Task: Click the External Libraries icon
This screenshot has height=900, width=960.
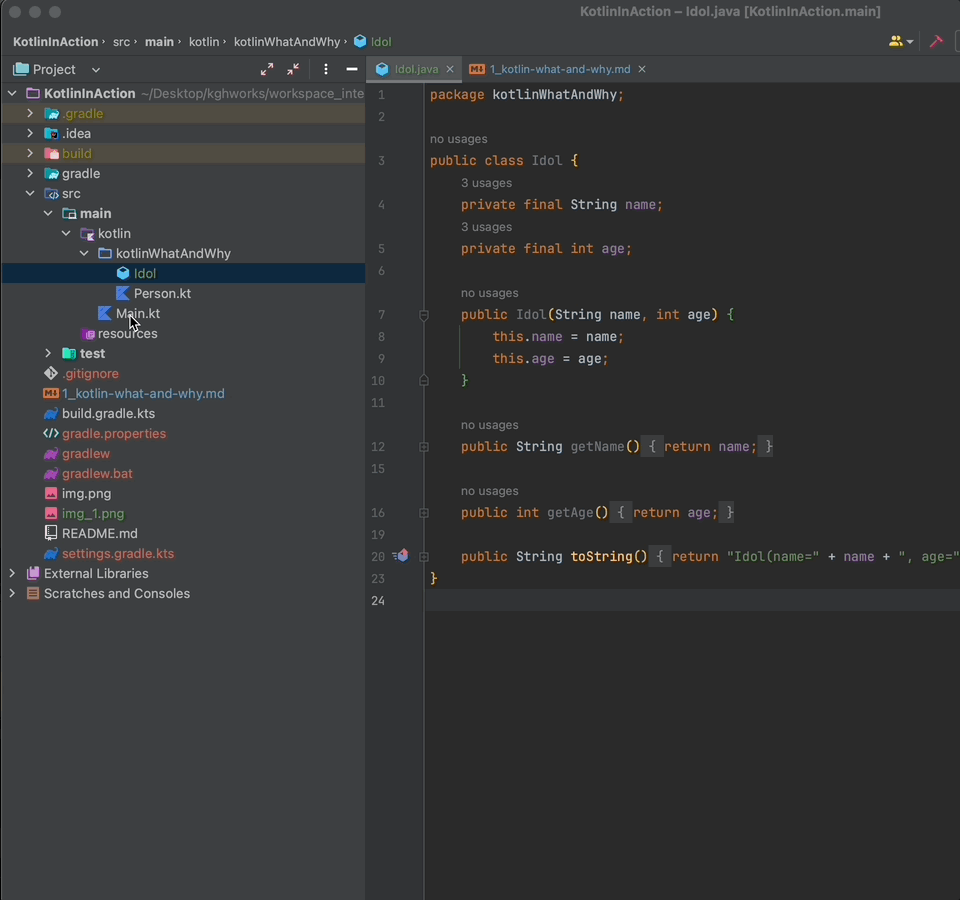Action: pyautogui.click(x=33, y=573)
